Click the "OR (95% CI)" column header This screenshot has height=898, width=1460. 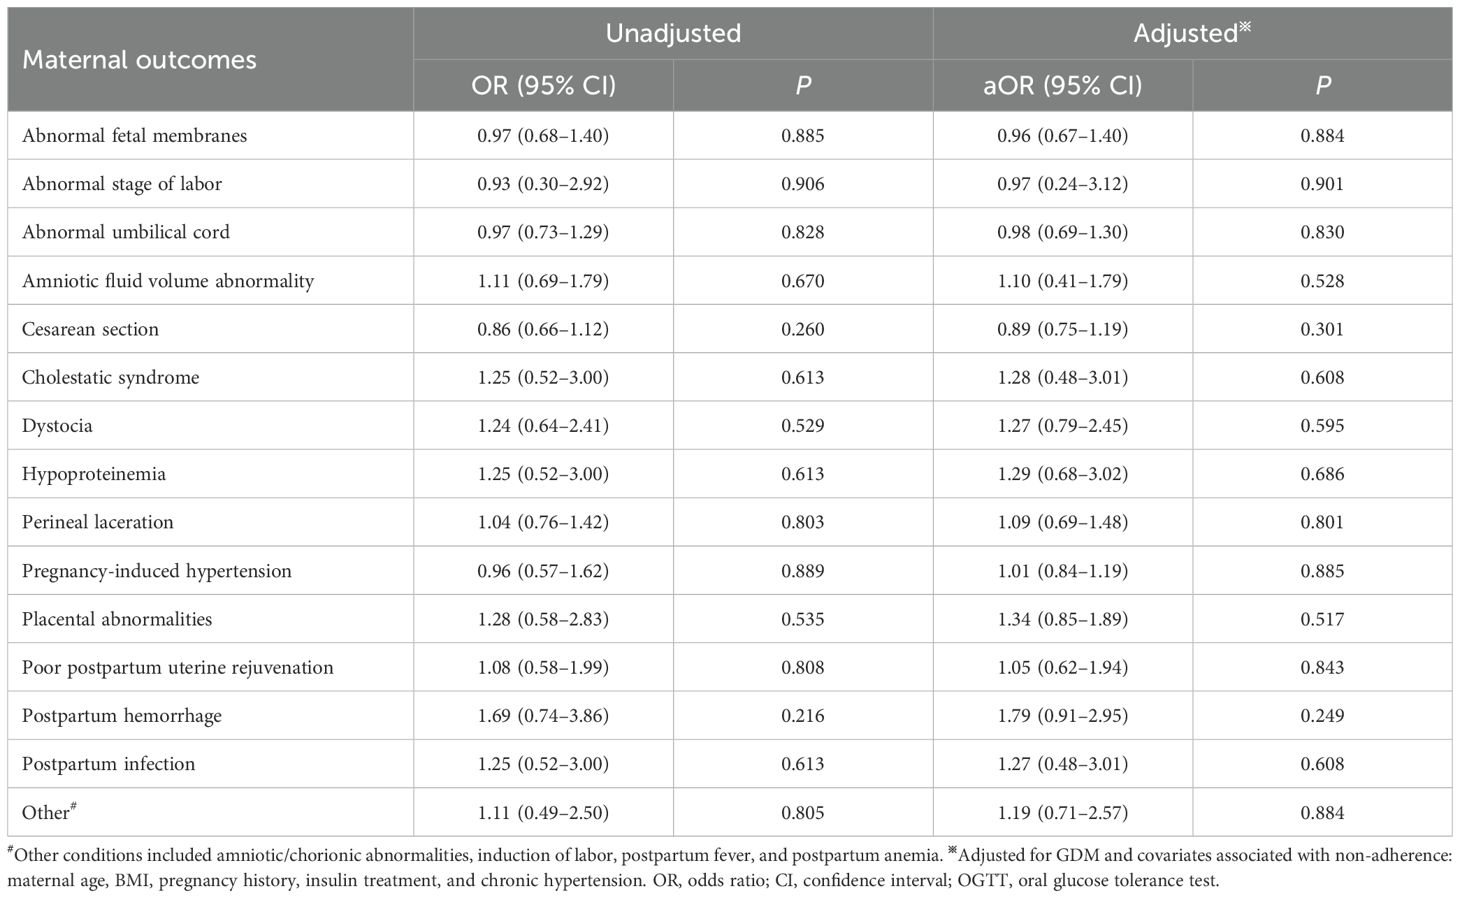point(543,86)
